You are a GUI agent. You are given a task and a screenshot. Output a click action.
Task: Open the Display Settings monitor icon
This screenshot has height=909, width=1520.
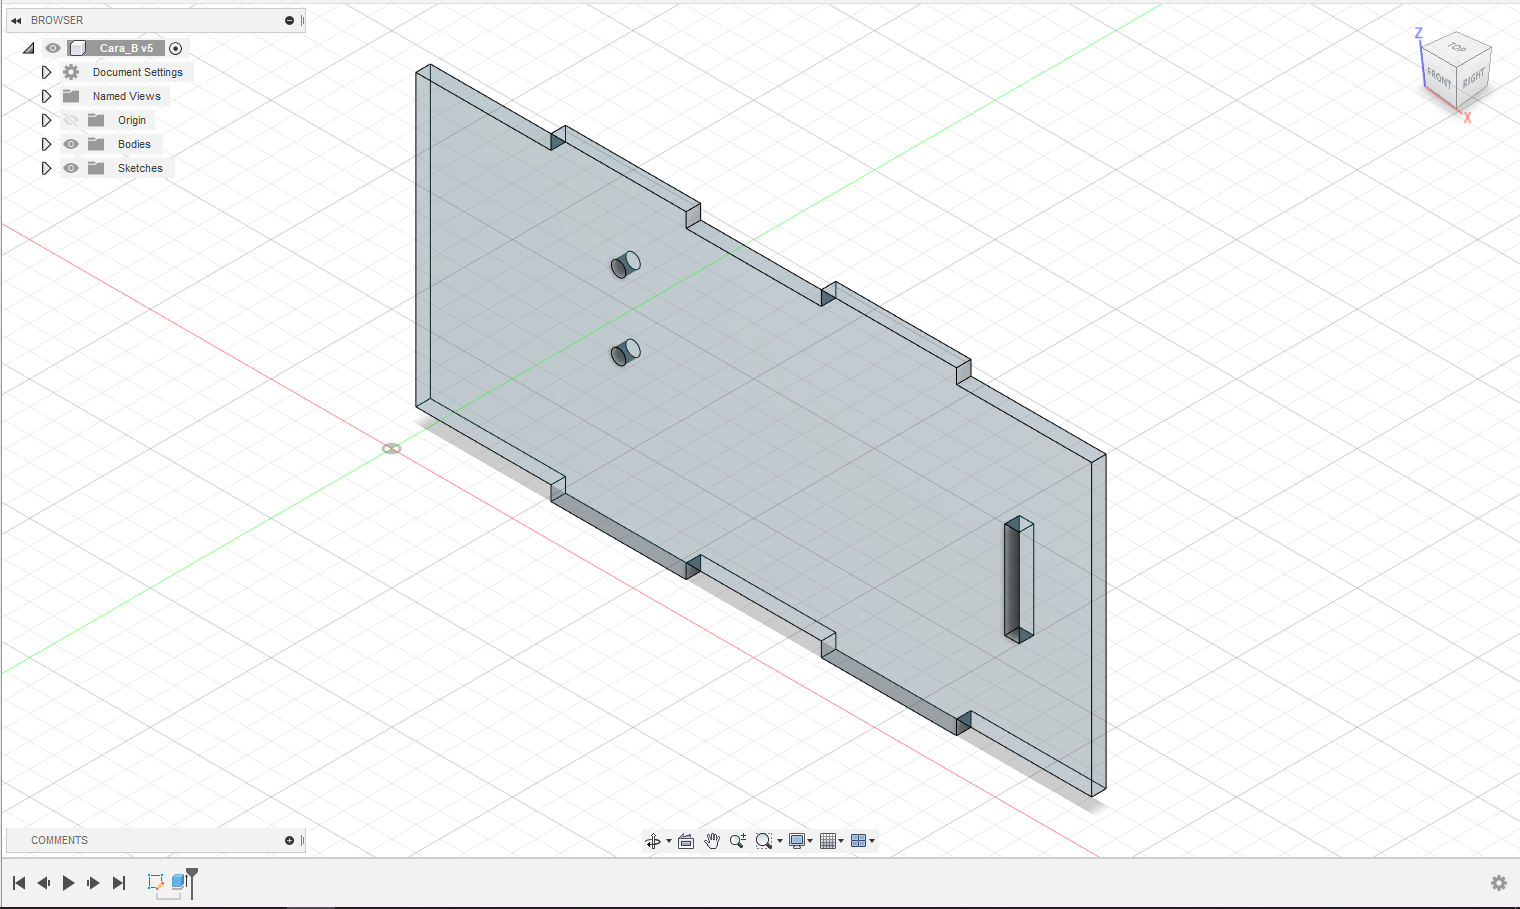pos(797,841)
